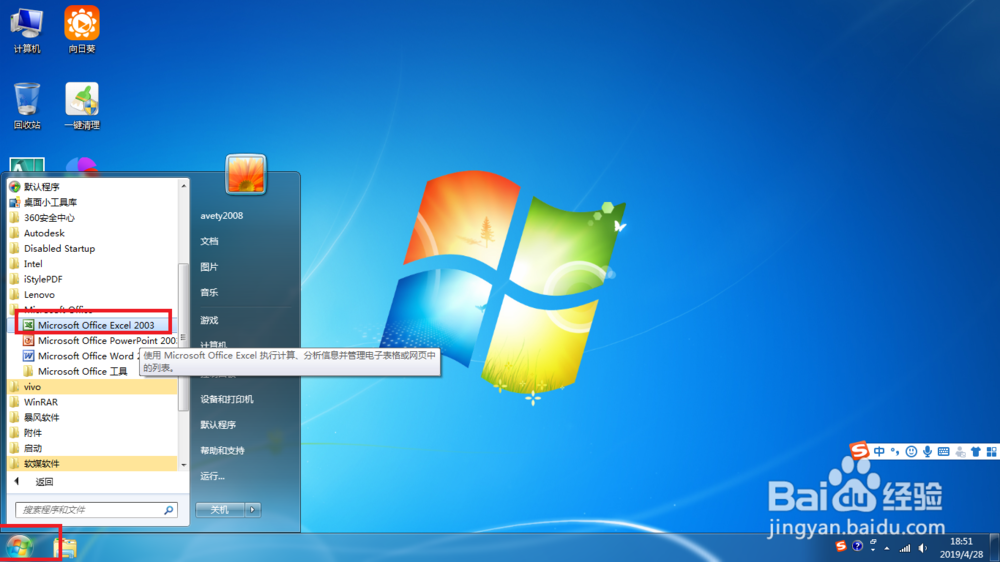
Task: Click the Sogou tray icon
Action: (x=841, y=547)
